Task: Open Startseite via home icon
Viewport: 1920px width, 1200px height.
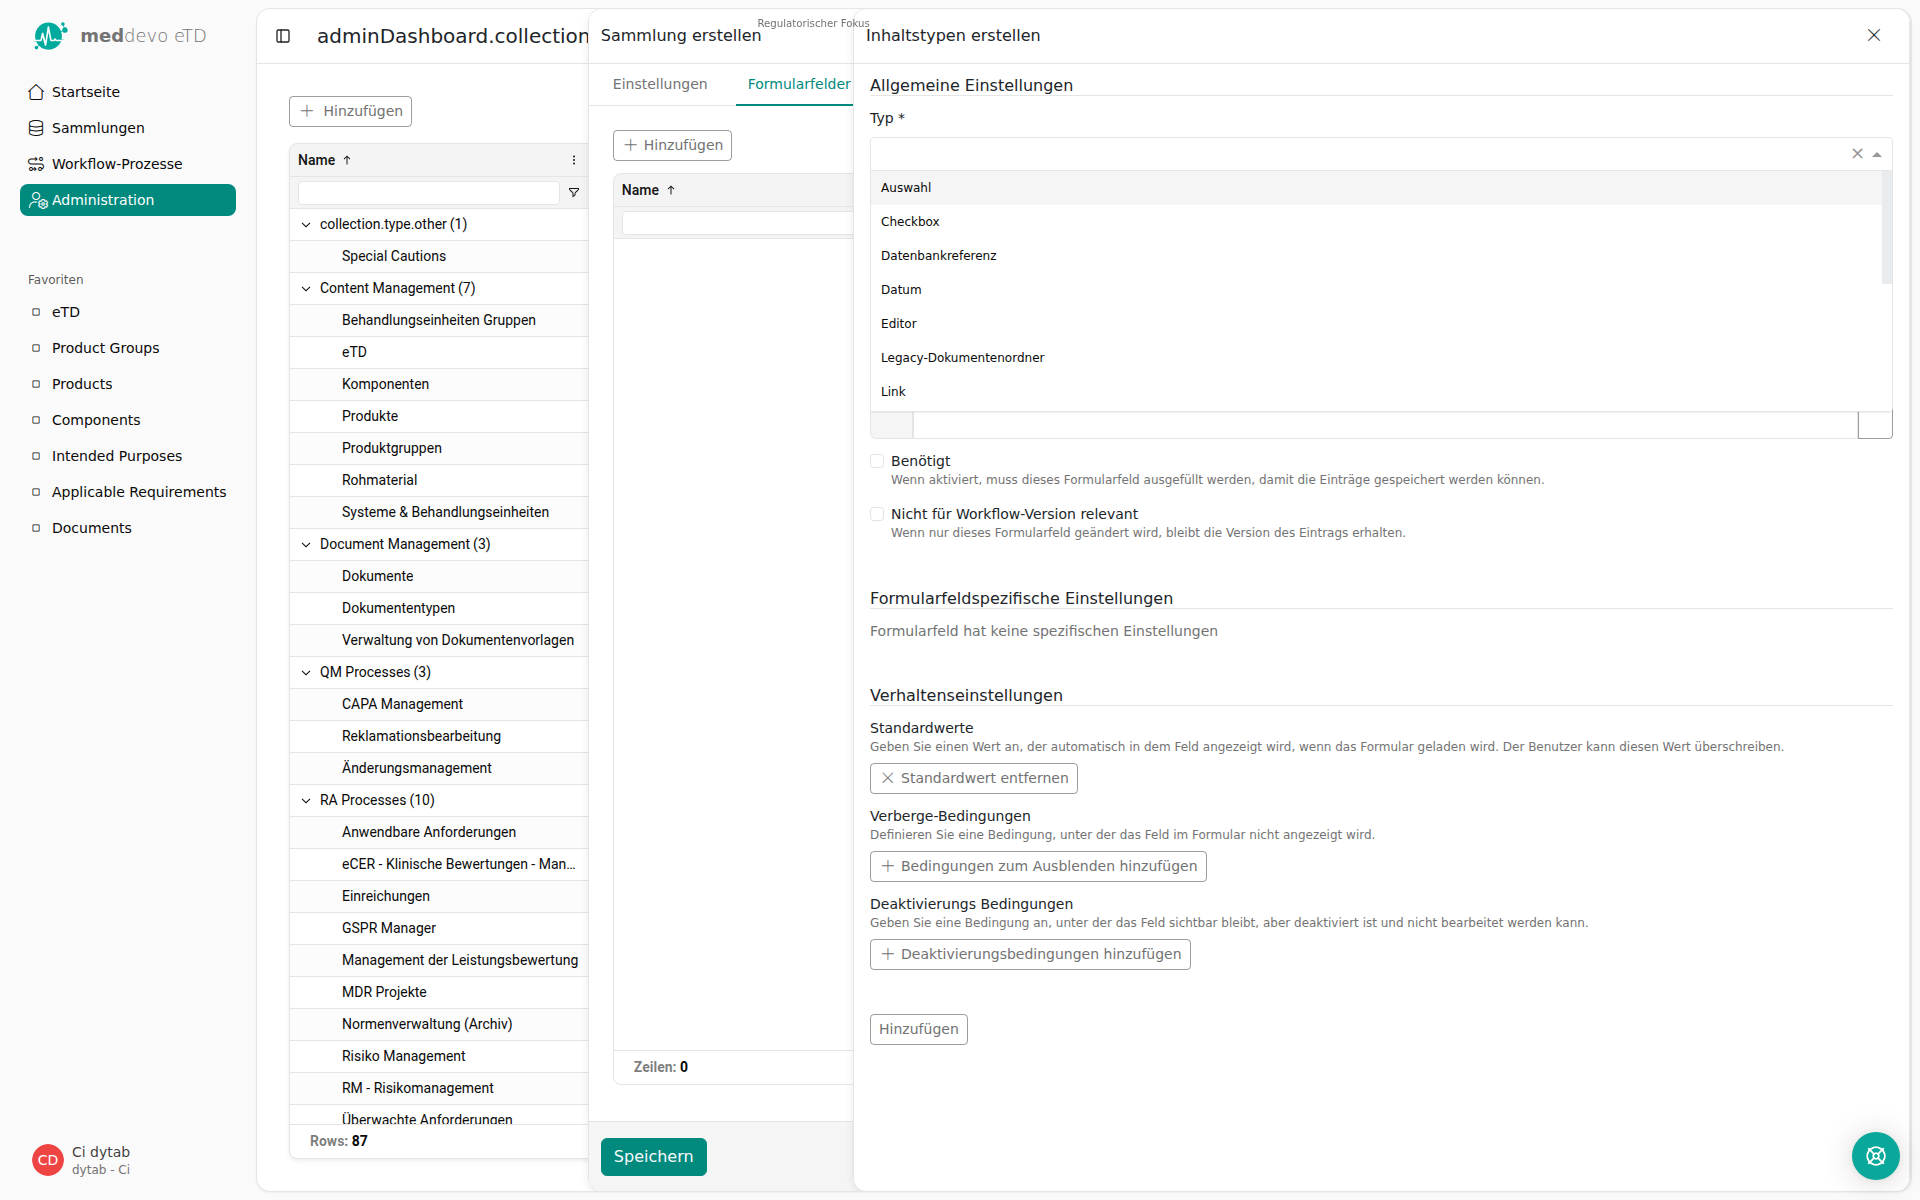Action: pos(36,92)
